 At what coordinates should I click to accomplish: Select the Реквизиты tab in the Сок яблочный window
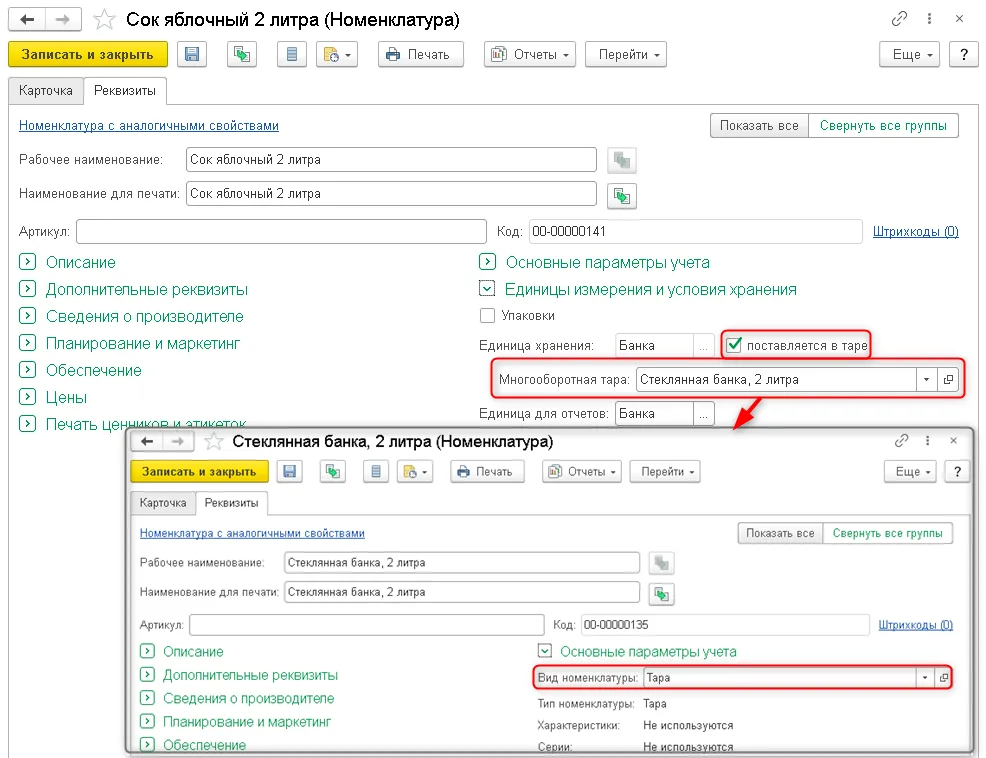tap(125, 91)
